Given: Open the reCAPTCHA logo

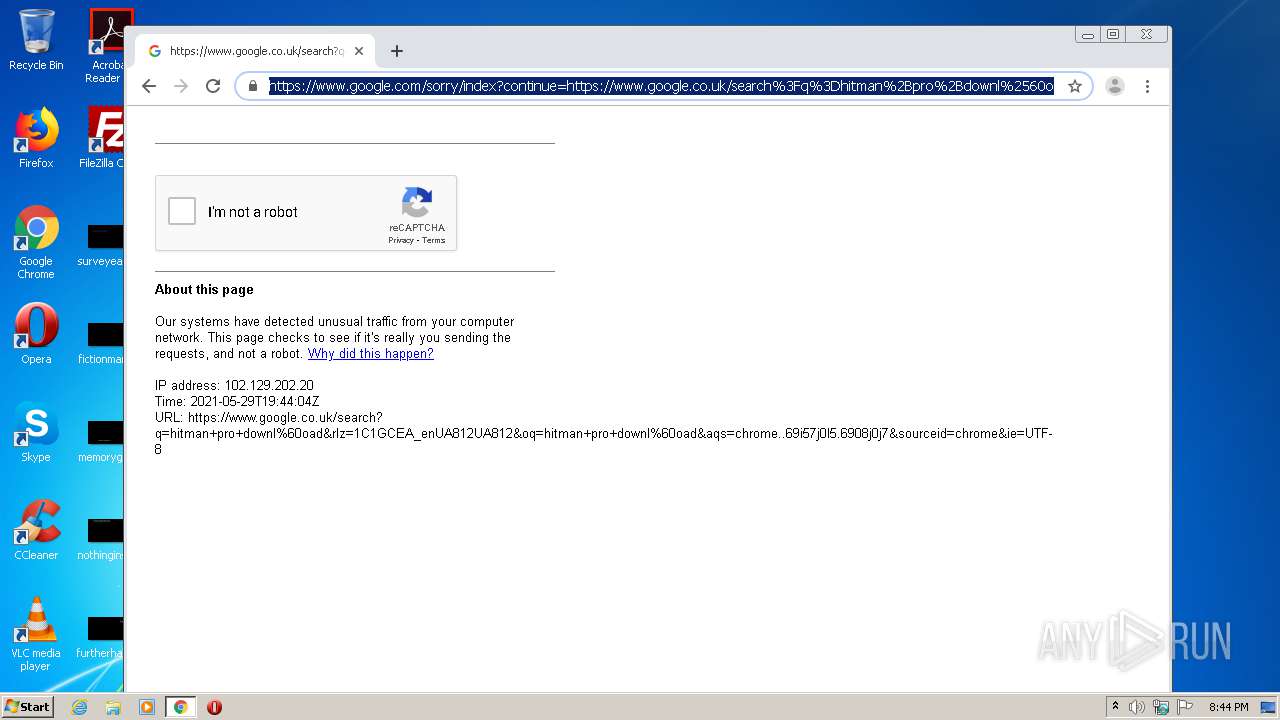Looking at the screenshot, I should 417,202.
